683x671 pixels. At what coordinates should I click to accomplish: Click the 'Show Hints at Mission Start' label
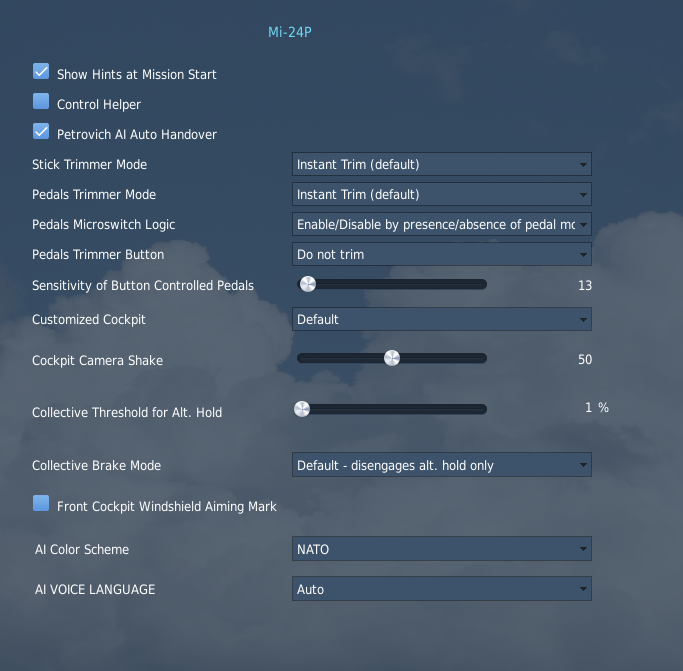click(x=136, y=75)
